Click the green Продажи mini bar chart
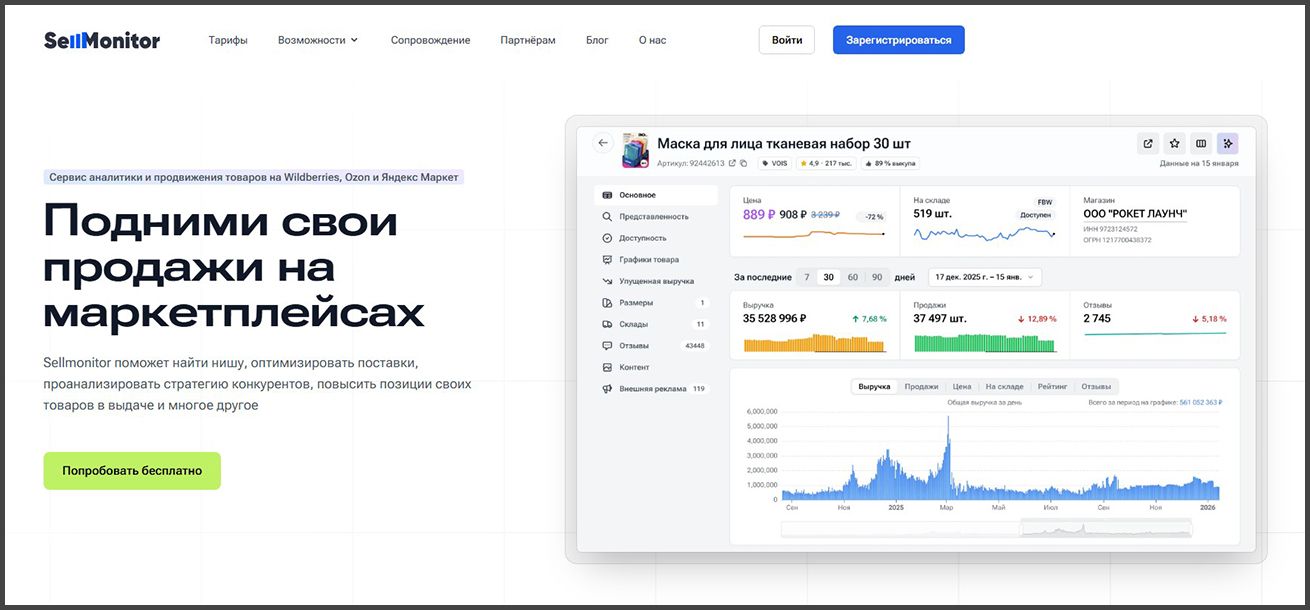1310x610 pixels. pos(985,343)
